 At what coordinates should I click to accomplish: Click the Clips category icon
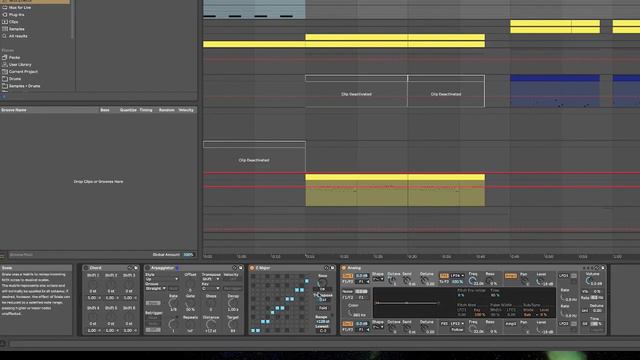pyautogui.click(x=4, y=22)
